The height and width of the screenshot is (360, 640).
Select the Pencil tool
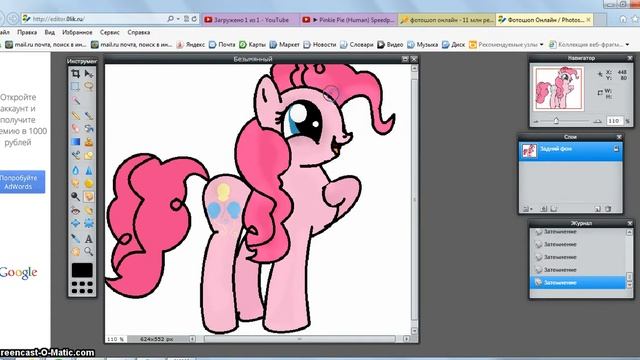(x=76, y=116)
